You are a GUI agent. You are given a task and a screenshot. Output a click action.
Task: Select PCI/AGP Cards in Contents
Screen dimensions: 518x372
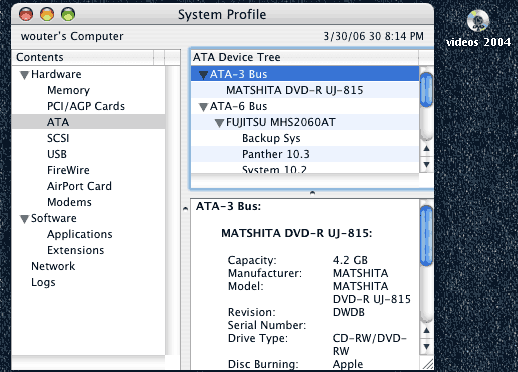click(86, 106)
